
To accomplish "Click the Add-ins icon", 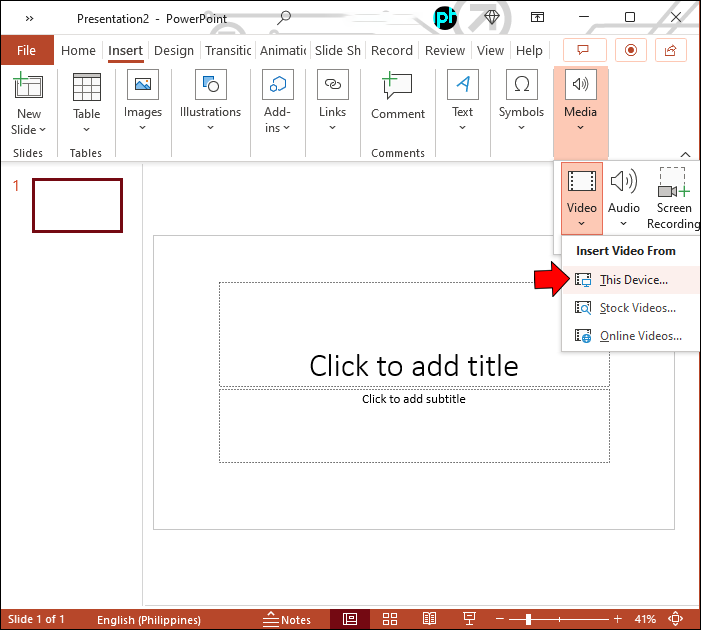I will coord(278,84).
